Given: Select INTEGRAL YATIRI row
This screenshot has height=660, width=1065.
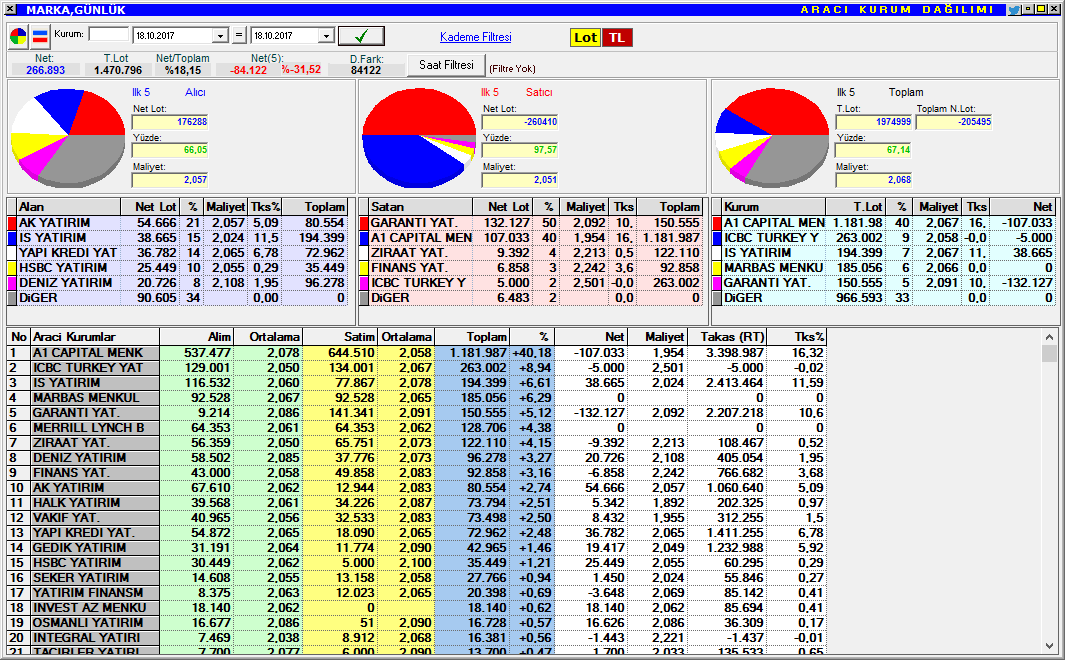Looking at the screenshot, I should point(416,637).
